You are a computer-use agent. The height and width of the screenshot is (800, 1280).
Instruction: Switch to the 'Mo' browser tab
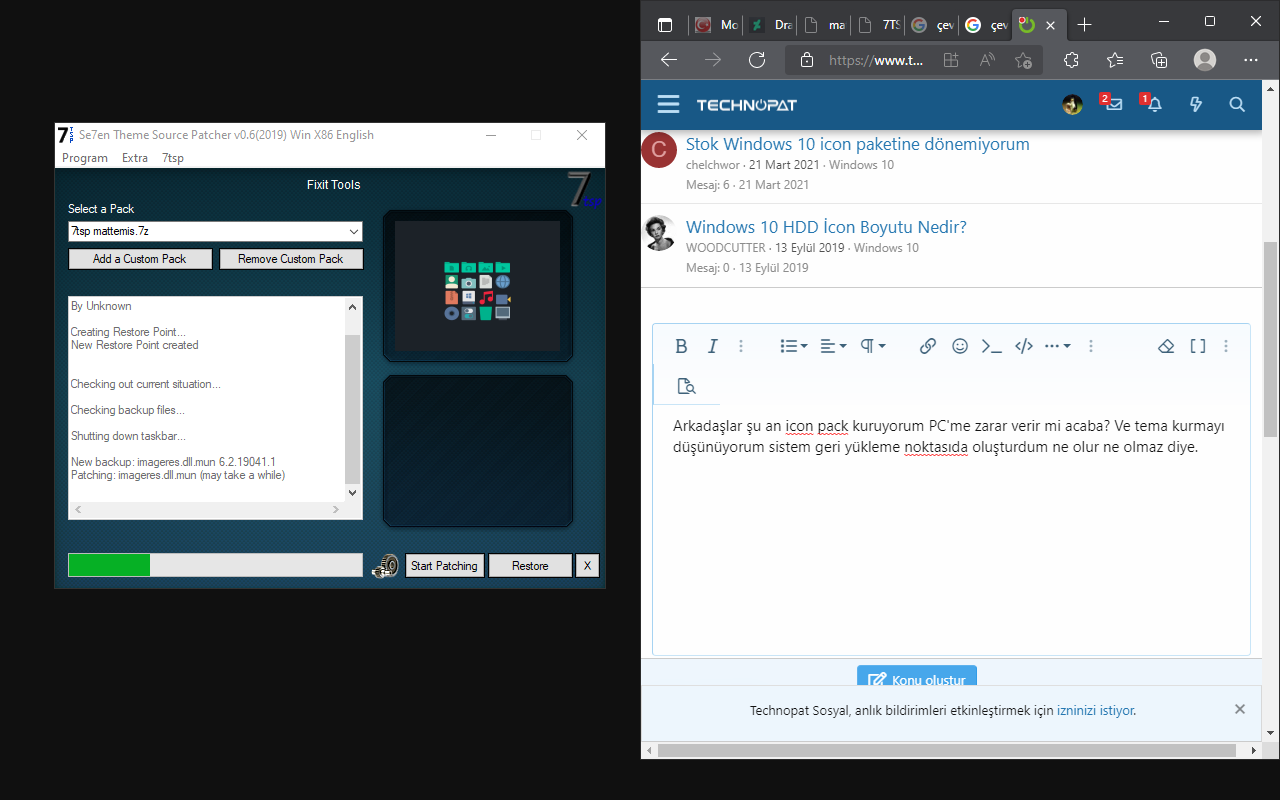(x=717, y=25)
